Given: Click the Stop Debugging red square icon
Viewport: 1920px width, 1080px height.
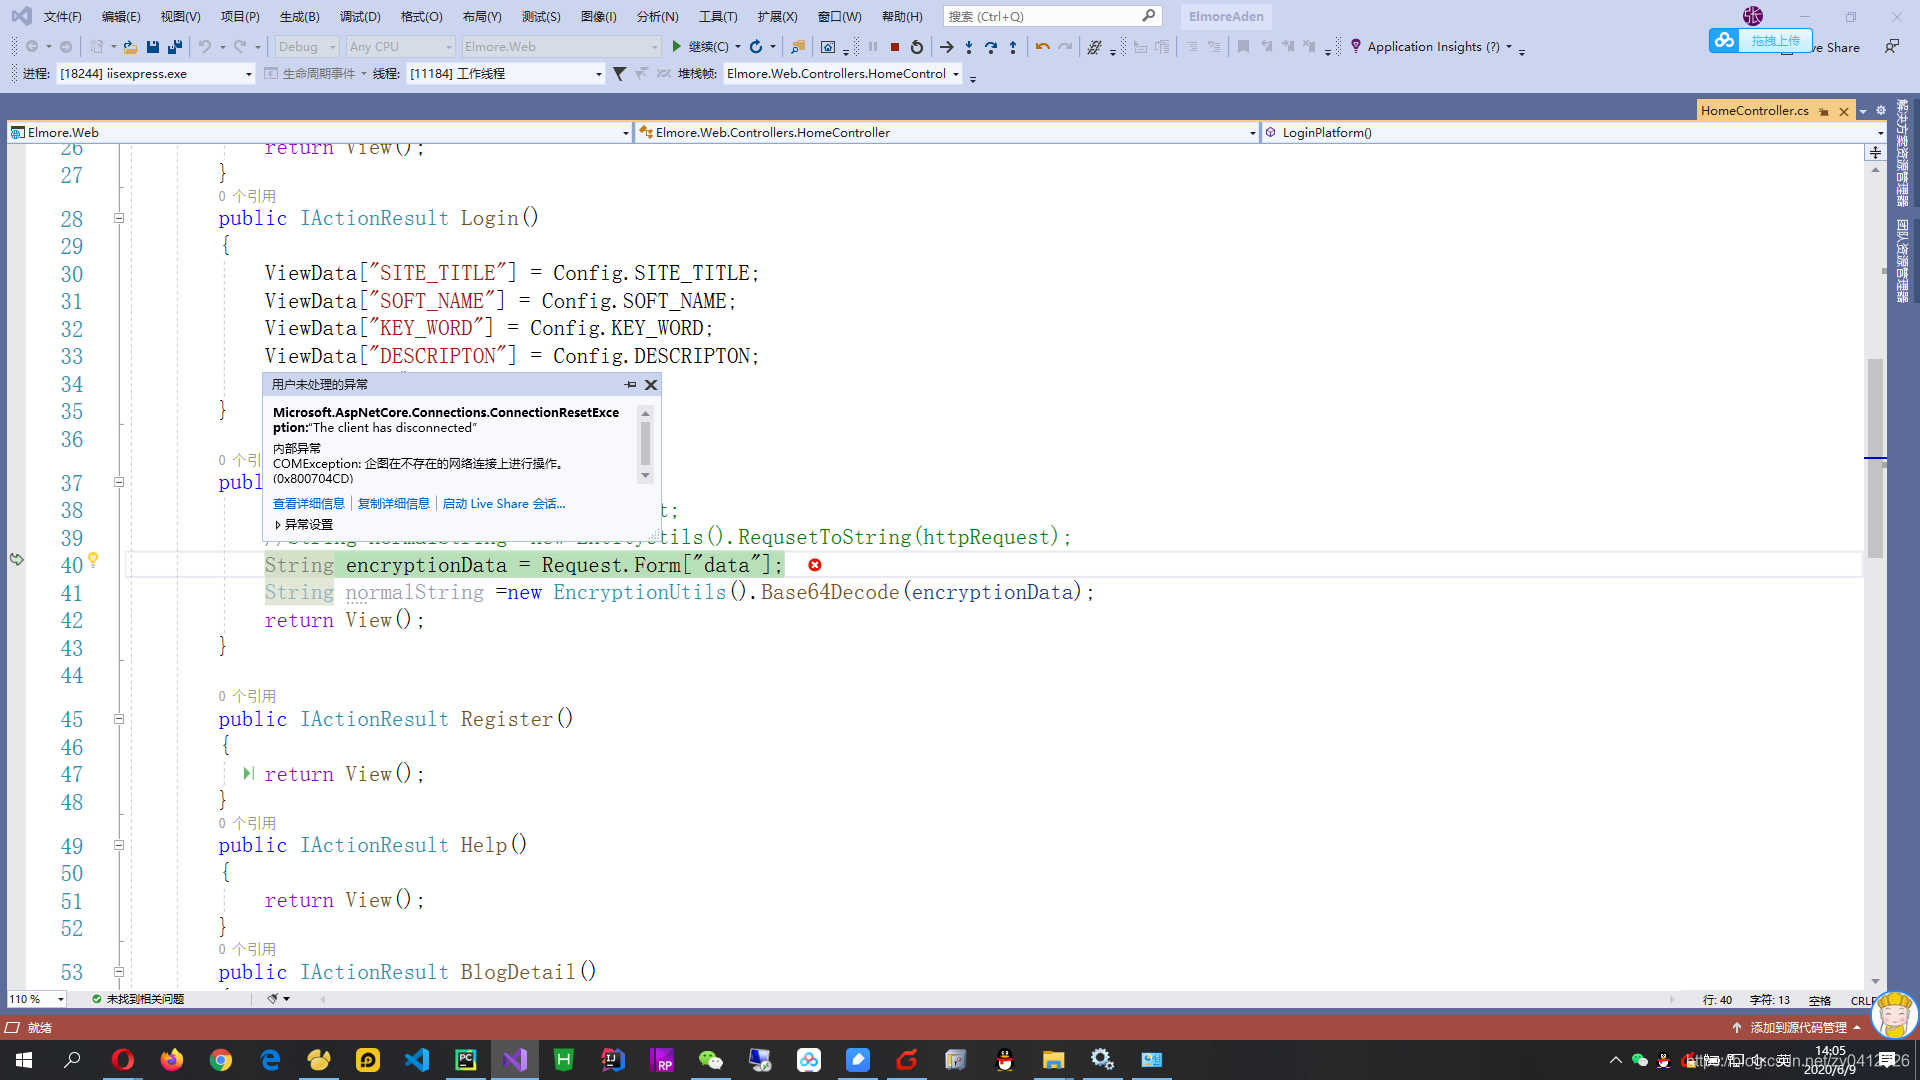Looking at the screenshot, I should 895,47.
